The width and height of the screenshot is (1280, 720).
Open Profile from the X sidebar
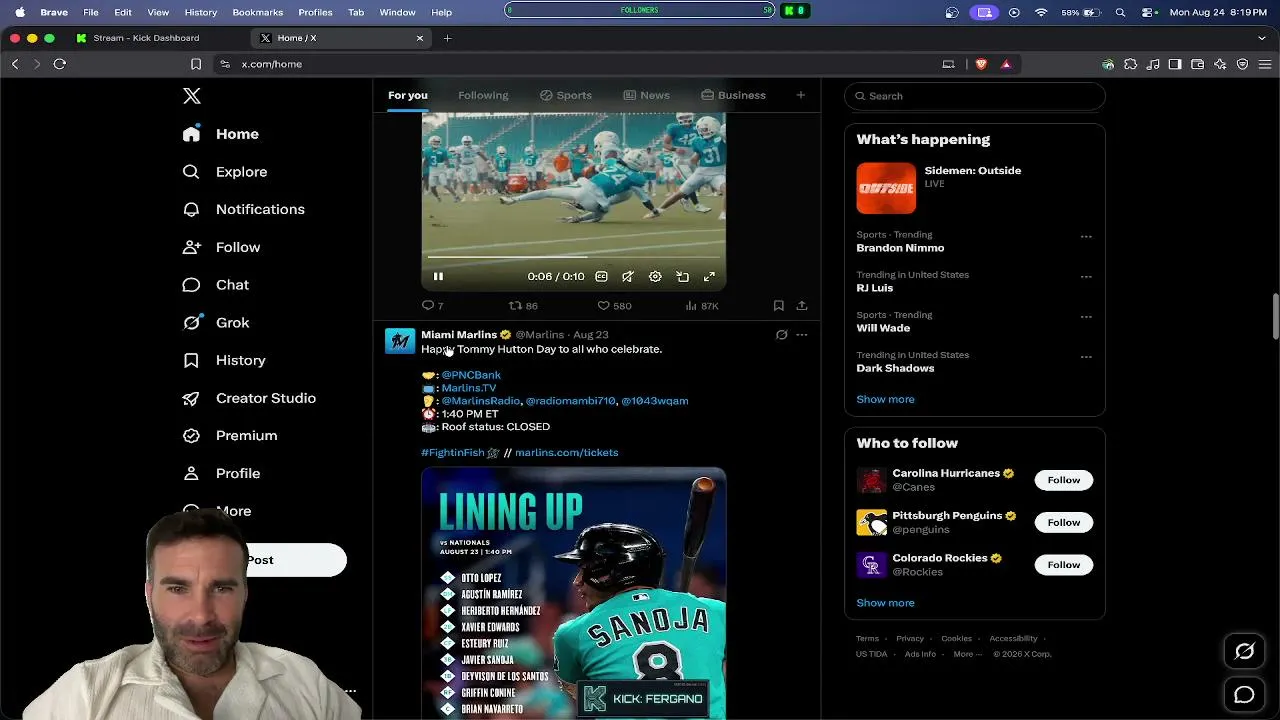pos(222,474)
